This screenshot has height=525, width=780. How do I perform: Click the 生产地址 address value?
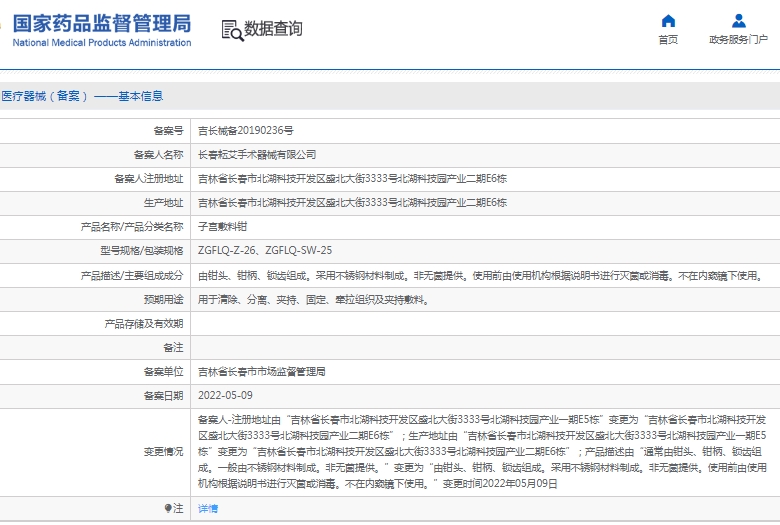coord(352,203)
